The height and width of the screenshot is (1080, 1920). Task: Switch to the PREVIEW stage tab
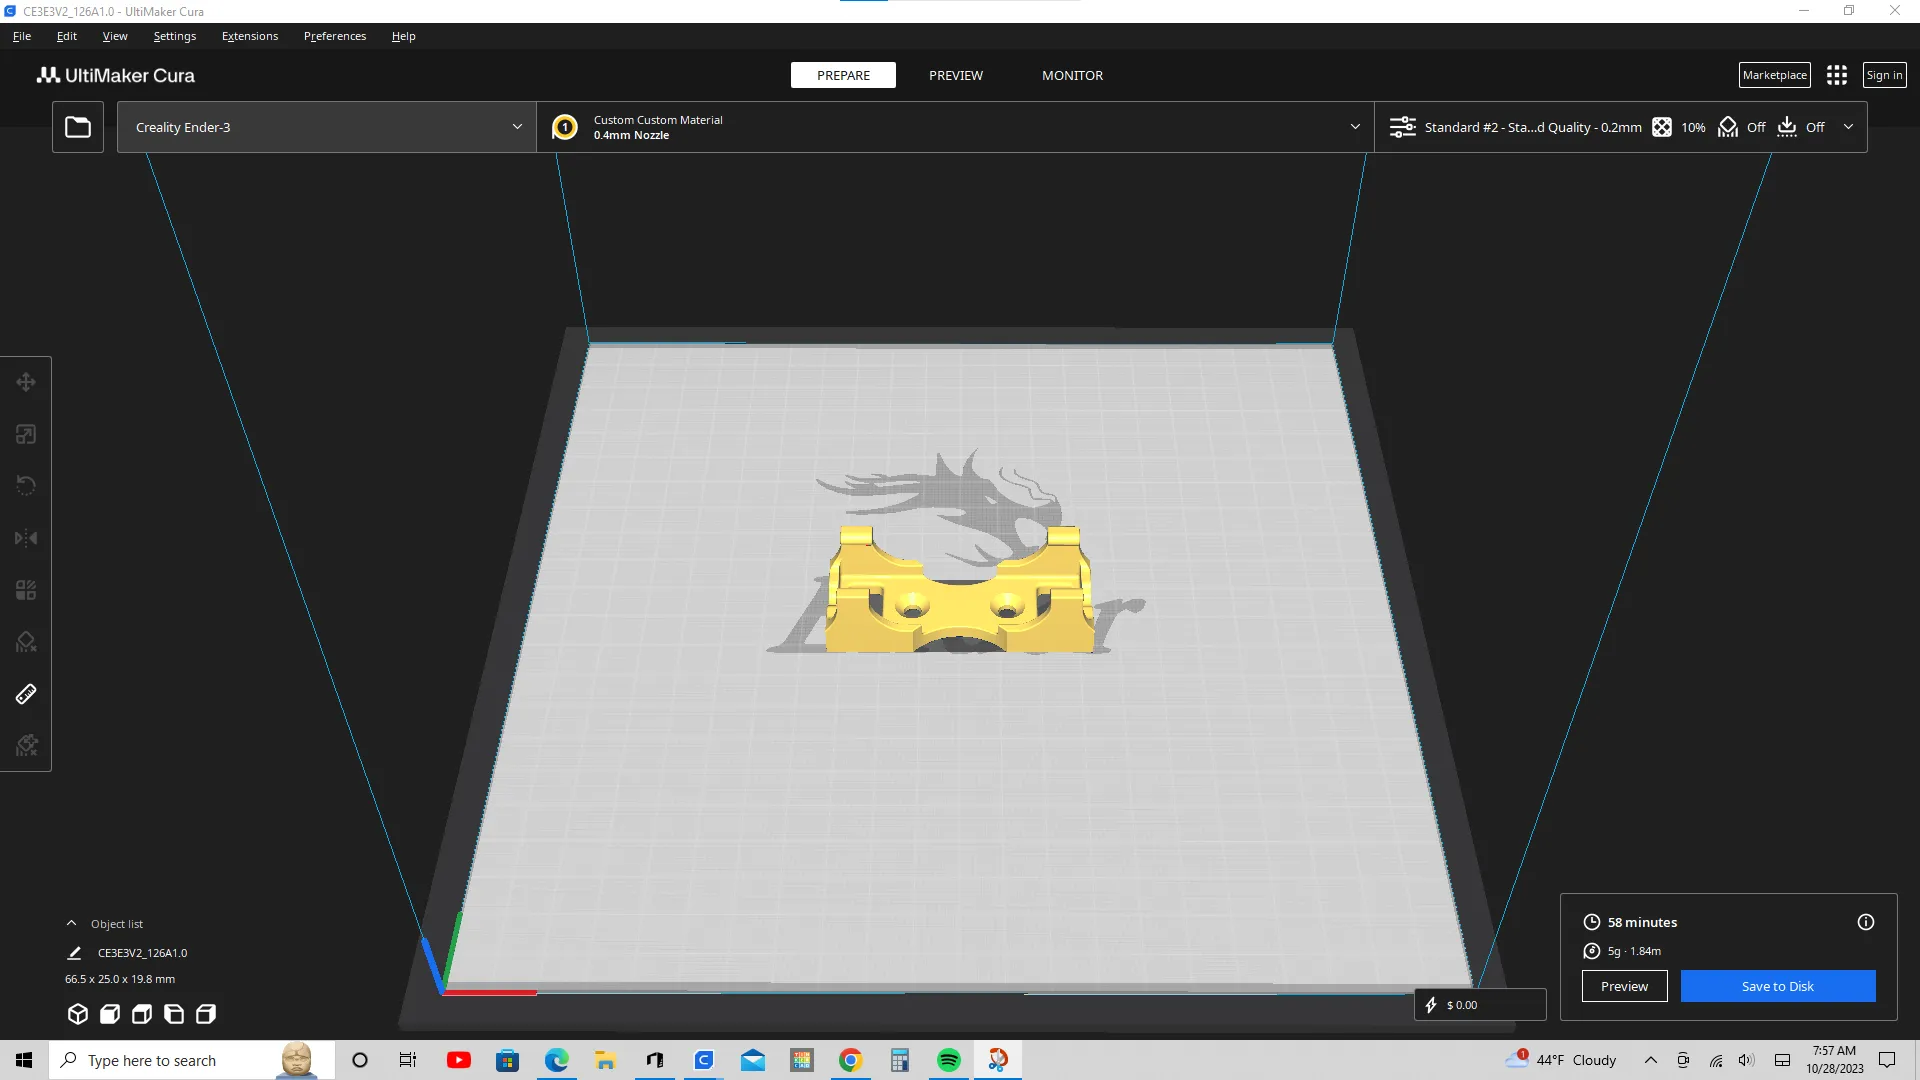pos(955,75)
